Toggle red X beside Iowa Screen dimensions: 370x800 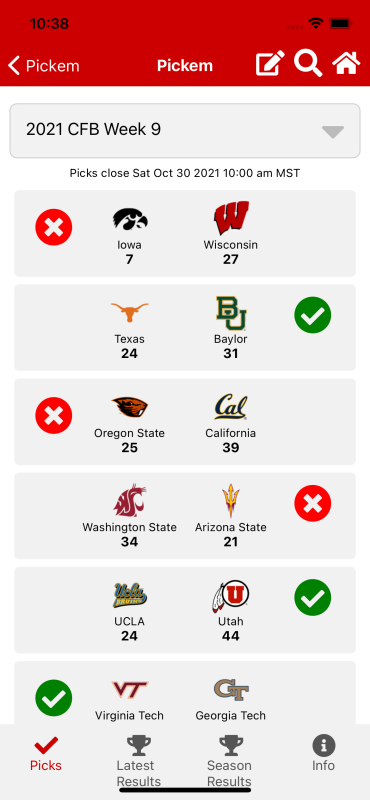coord(54,227)
